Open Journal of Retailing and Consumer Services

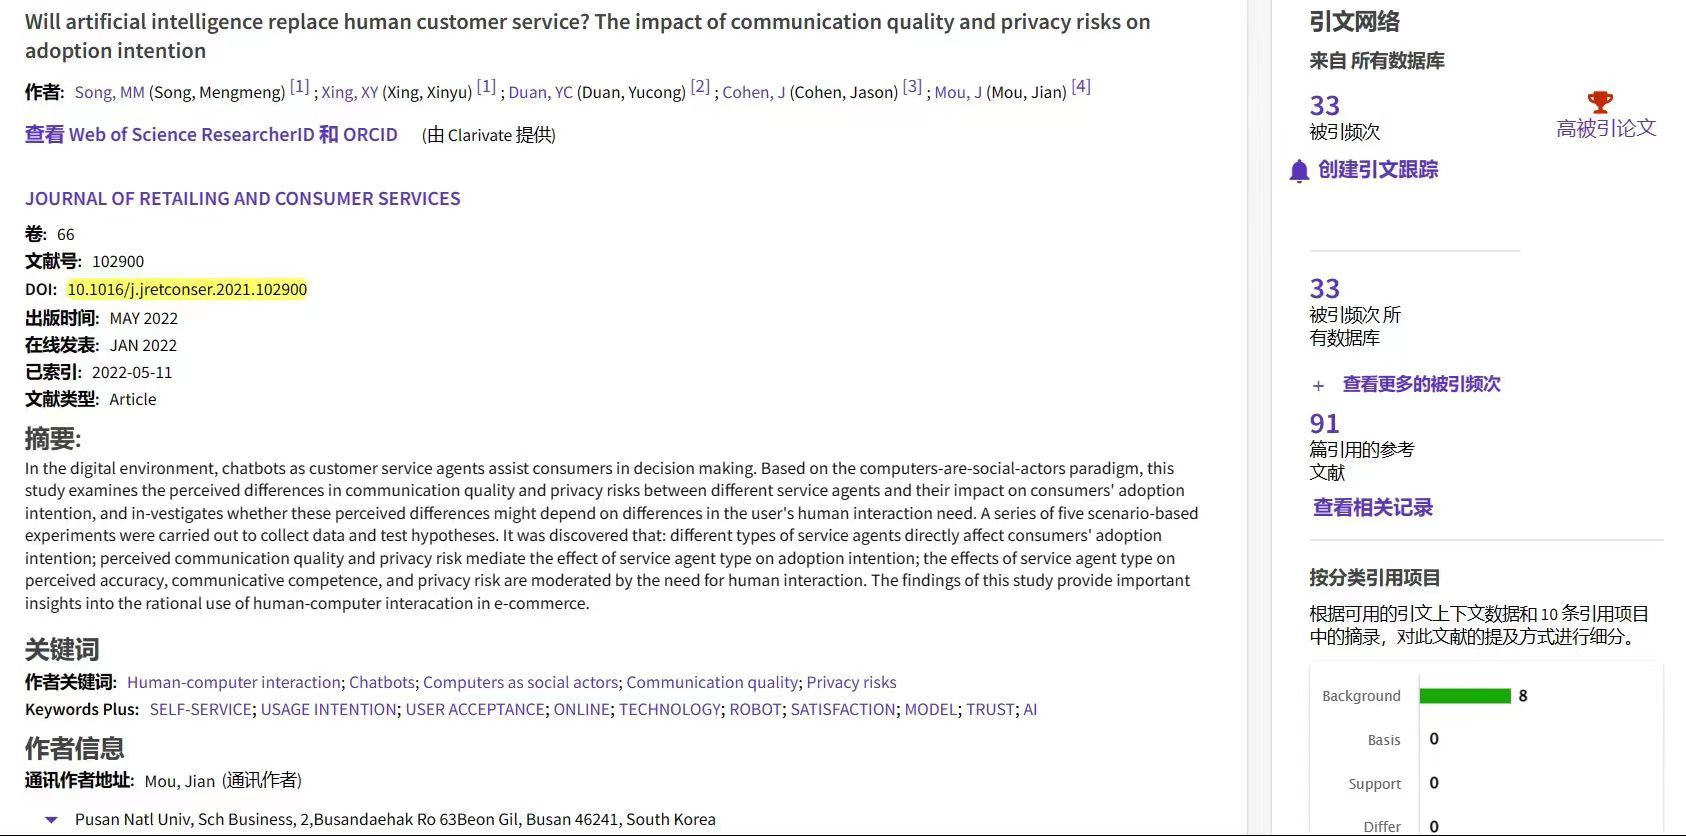tap(243, 199)
